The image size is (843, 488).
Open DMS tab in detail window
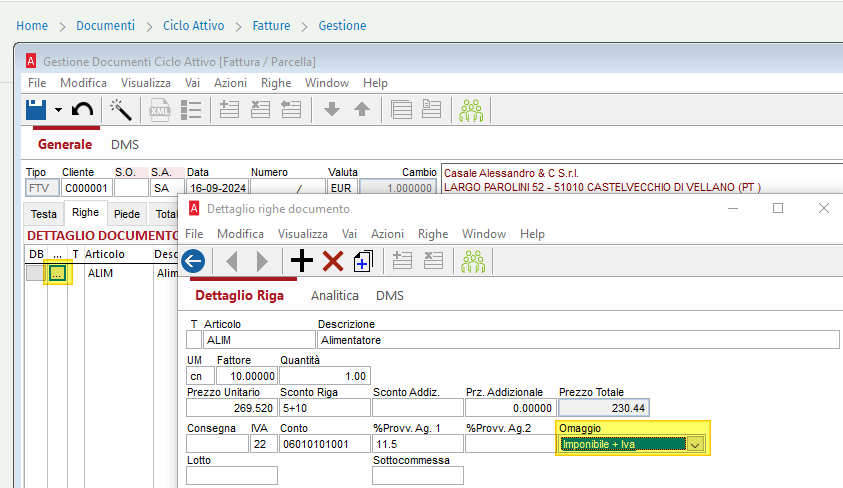click(390, 296)
